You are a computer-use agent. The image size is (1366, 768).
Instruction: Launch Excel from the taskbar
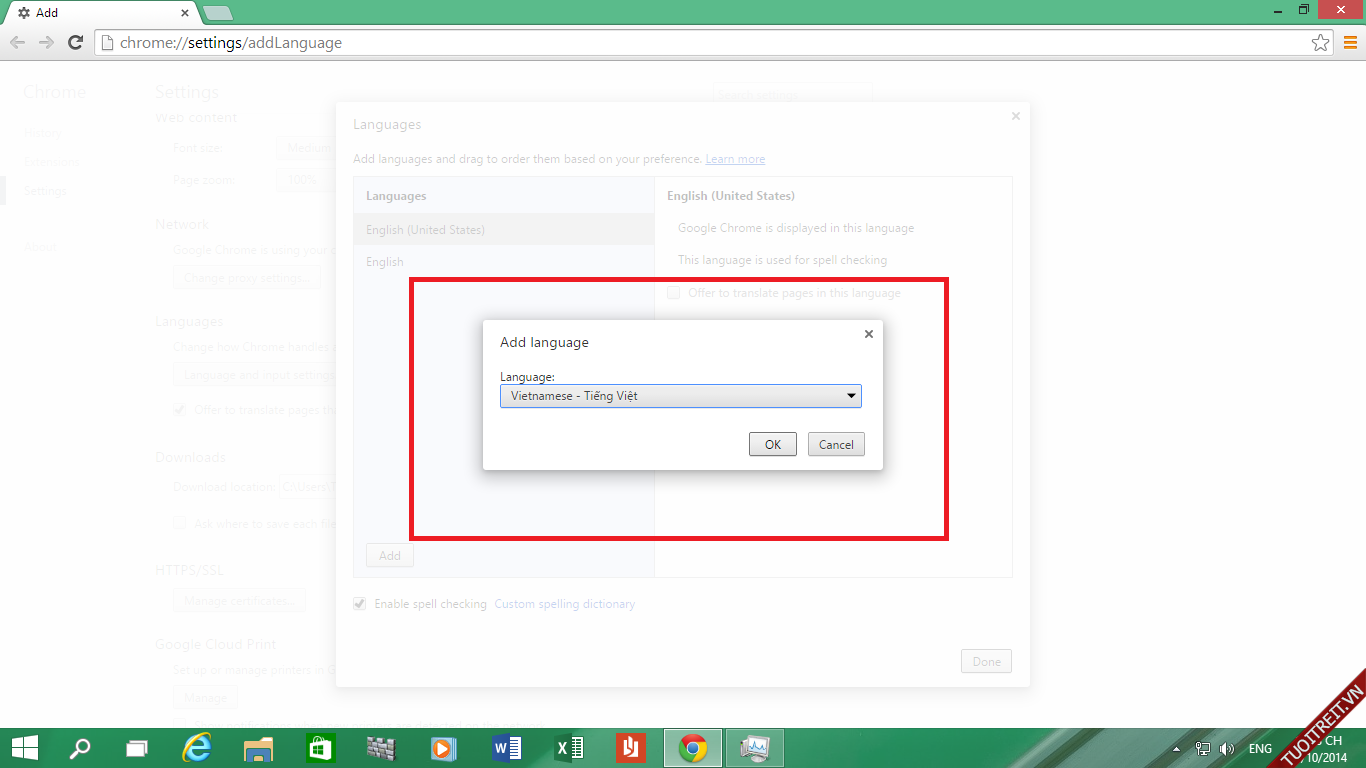569,748
